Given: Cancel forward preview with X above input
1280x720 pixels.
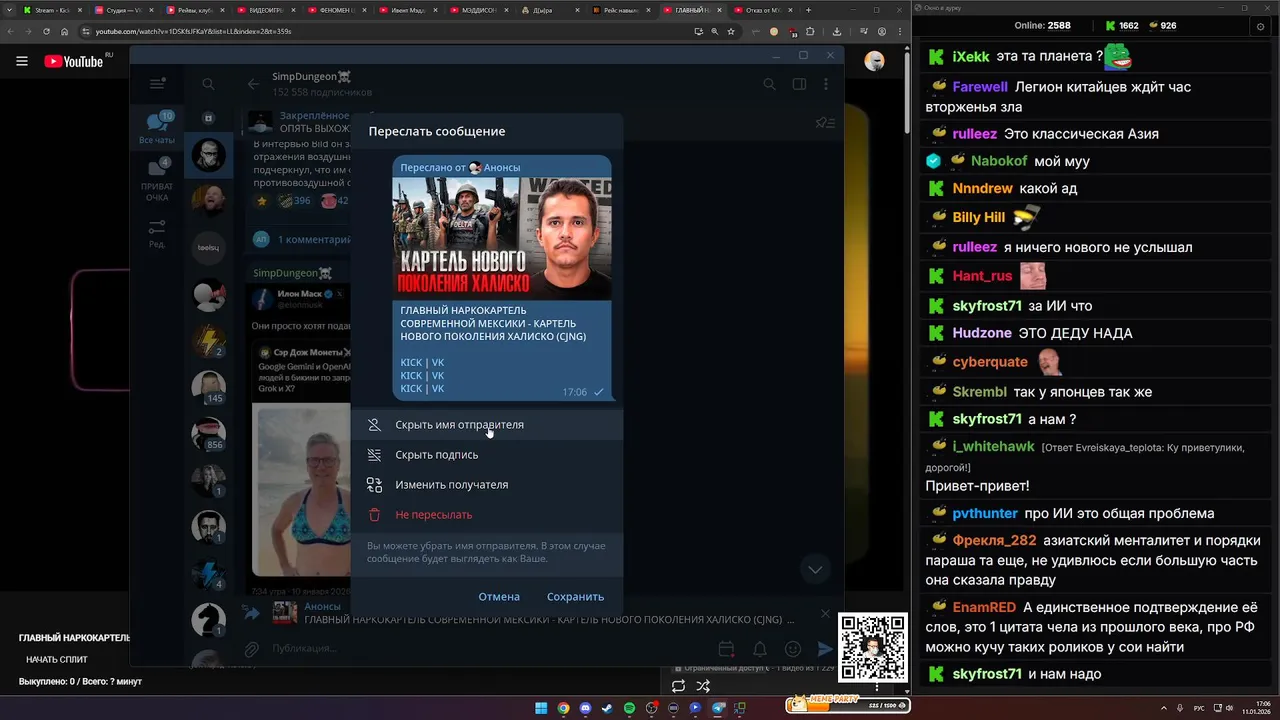Looking at the screenshot, I should coord(825,613).
